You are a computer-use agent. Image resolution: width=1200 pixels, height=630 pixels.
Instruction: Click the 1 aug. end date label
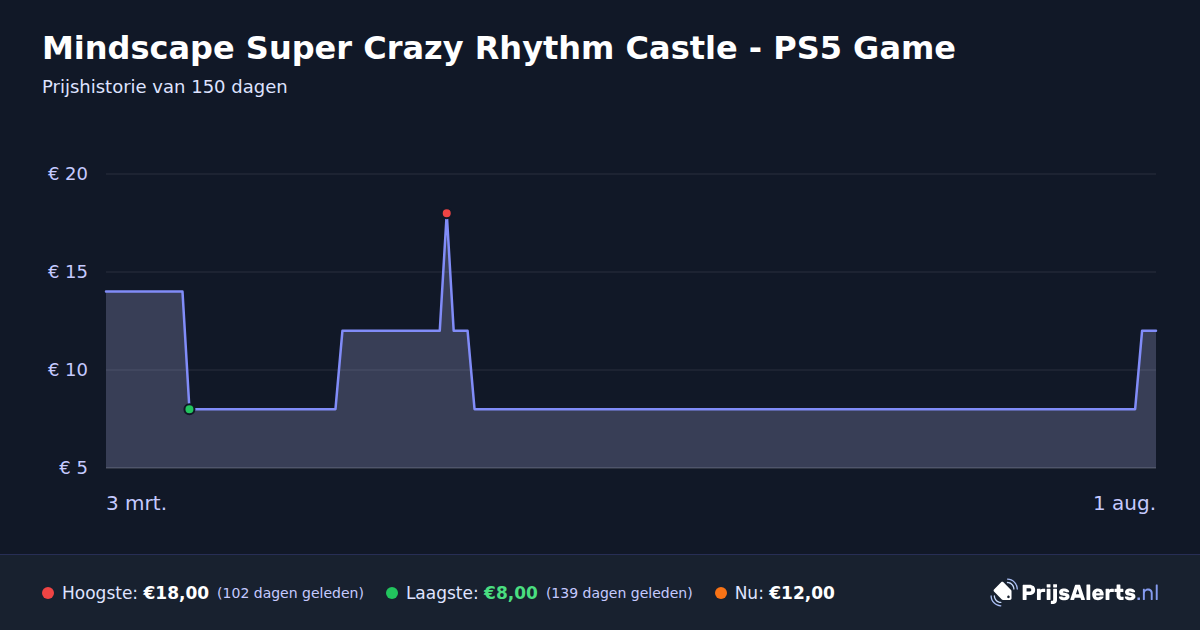tap(1124, 503)
